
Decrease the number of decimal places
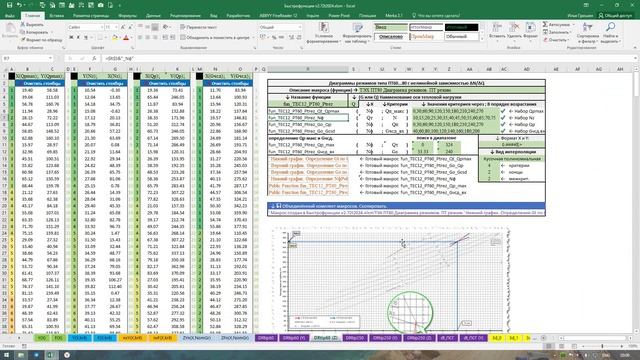[299, 37]
